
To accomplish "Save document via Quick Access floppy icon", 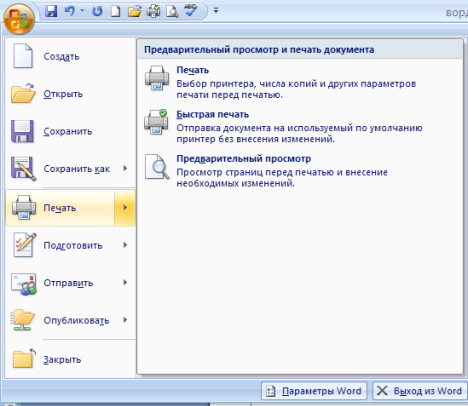I will [51, 11].
